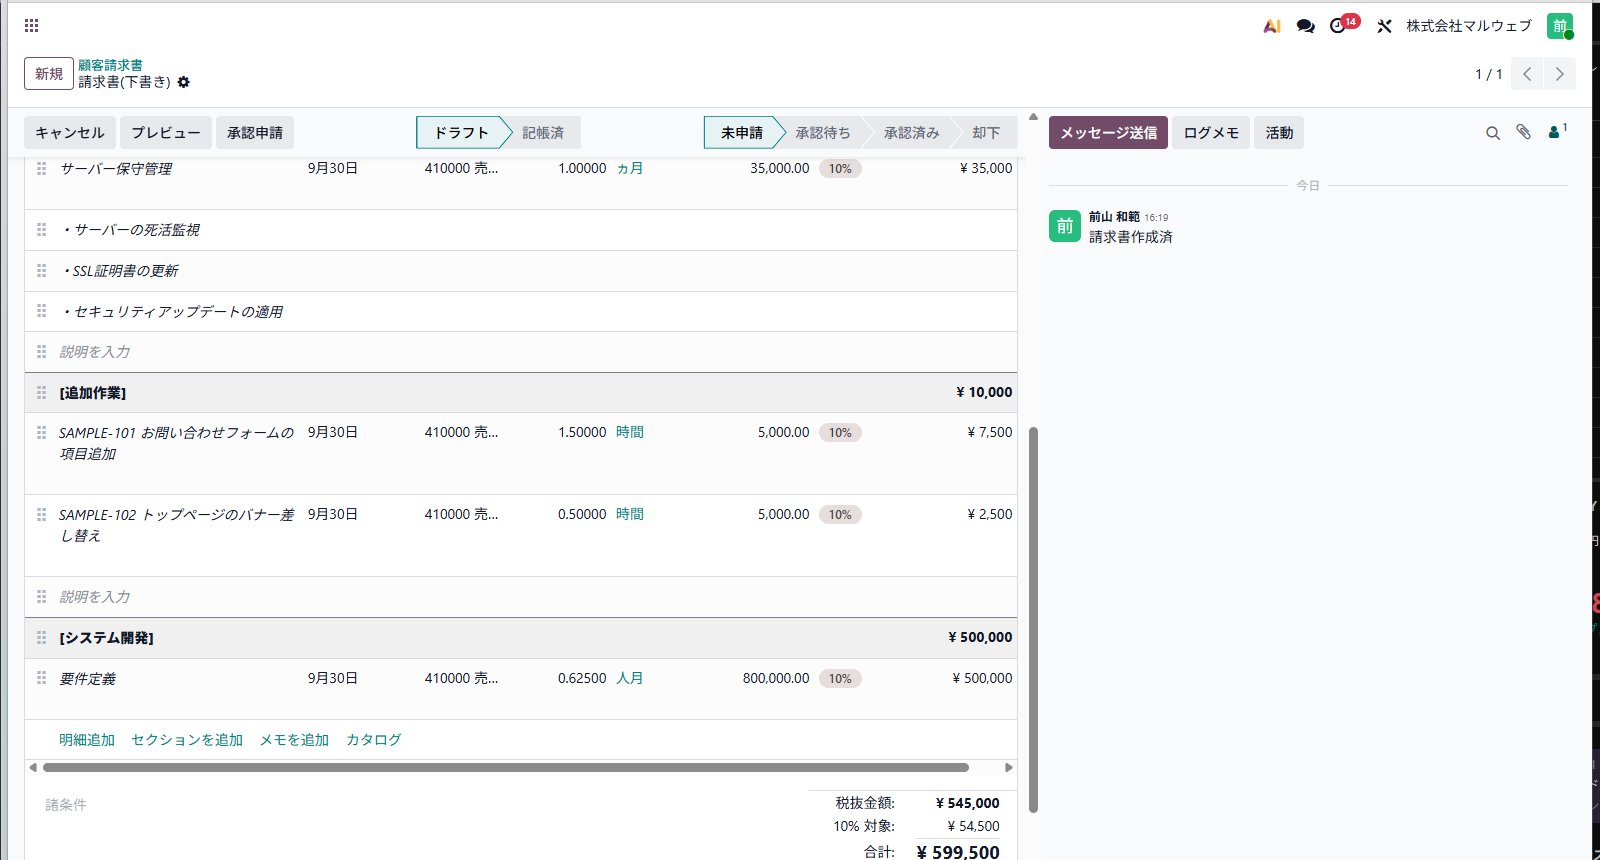Click drag handle of [追加作業] section

(x=41, y=392)
